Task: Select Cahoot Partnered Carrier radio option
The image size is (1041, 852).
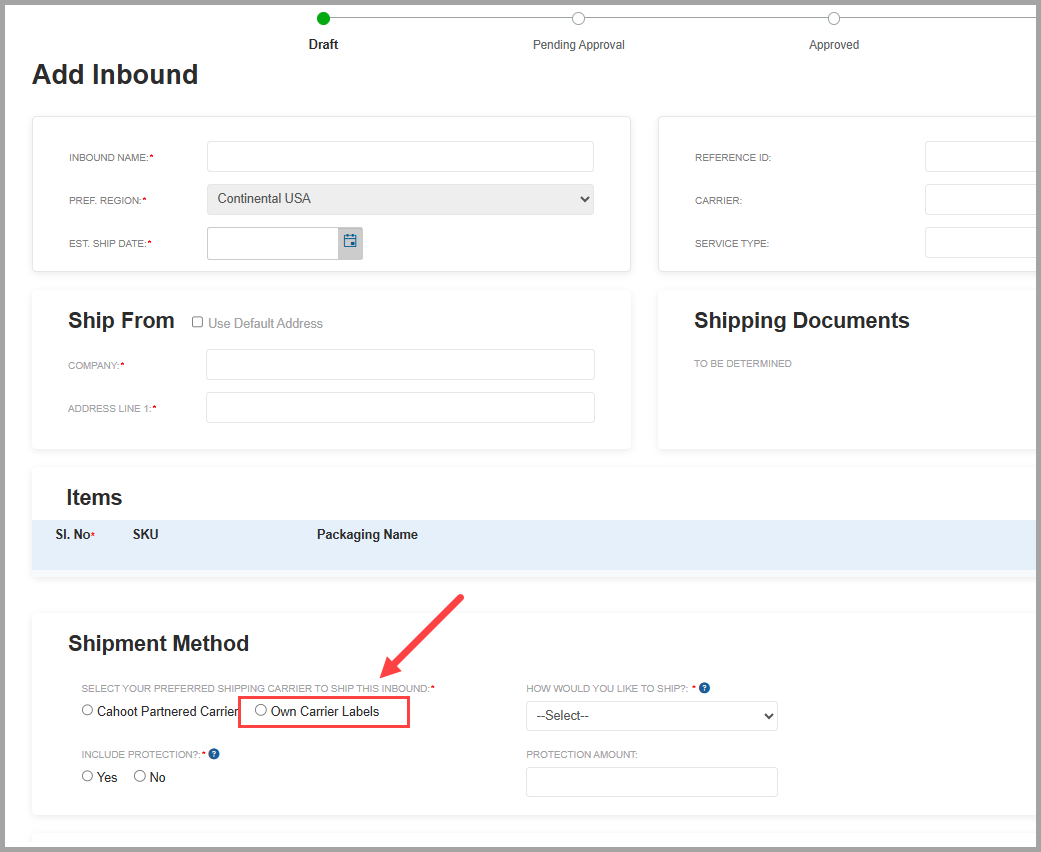Action: pyautogui.click(x=87, y=710)
